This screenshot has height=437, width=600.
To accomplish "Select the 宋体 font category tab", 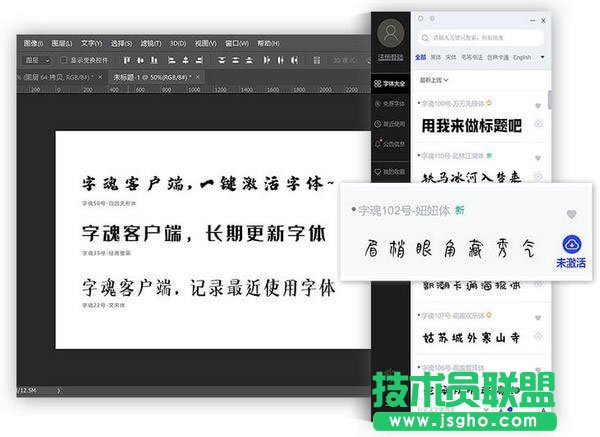I will coord(450,57).
